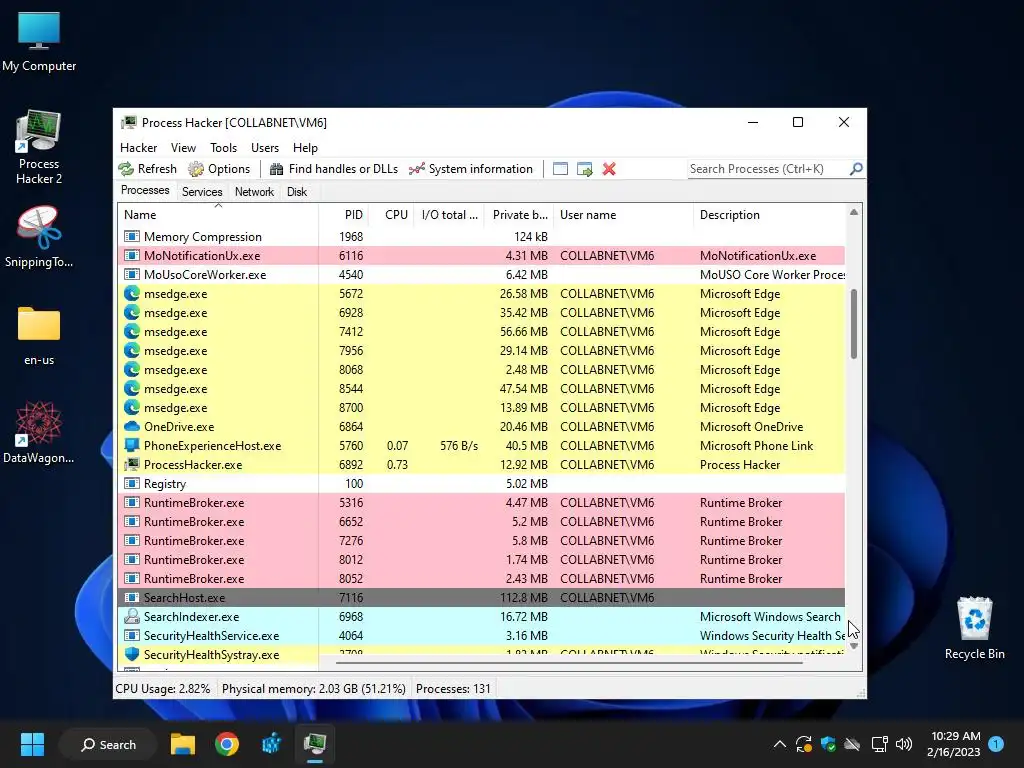This screenshot has height=768, width=1024.
Task: Open Find handles or DLLs
Action: tap(334, 169)
